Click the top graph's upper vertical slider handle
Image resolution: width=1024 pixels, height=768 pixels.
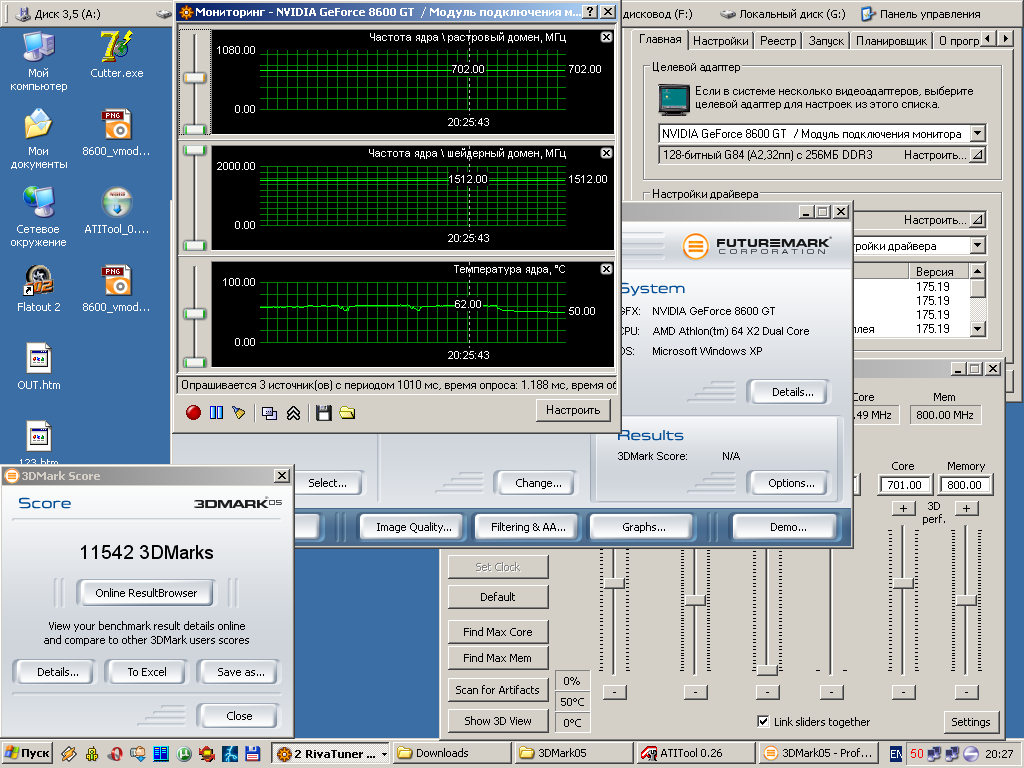point(195,78)
